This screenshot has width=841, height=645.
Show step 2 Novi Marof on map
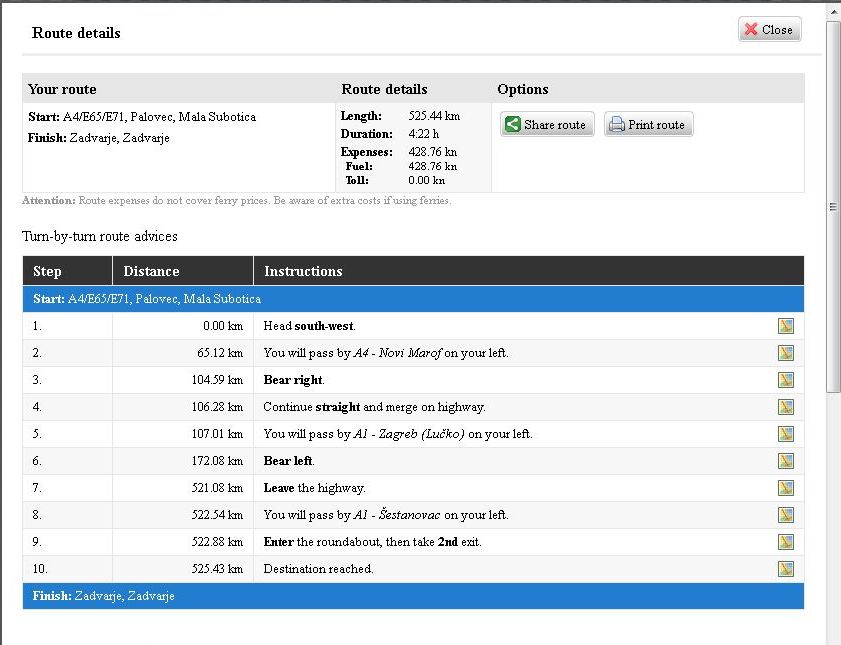pyautogui.click(x=786, y=353)
